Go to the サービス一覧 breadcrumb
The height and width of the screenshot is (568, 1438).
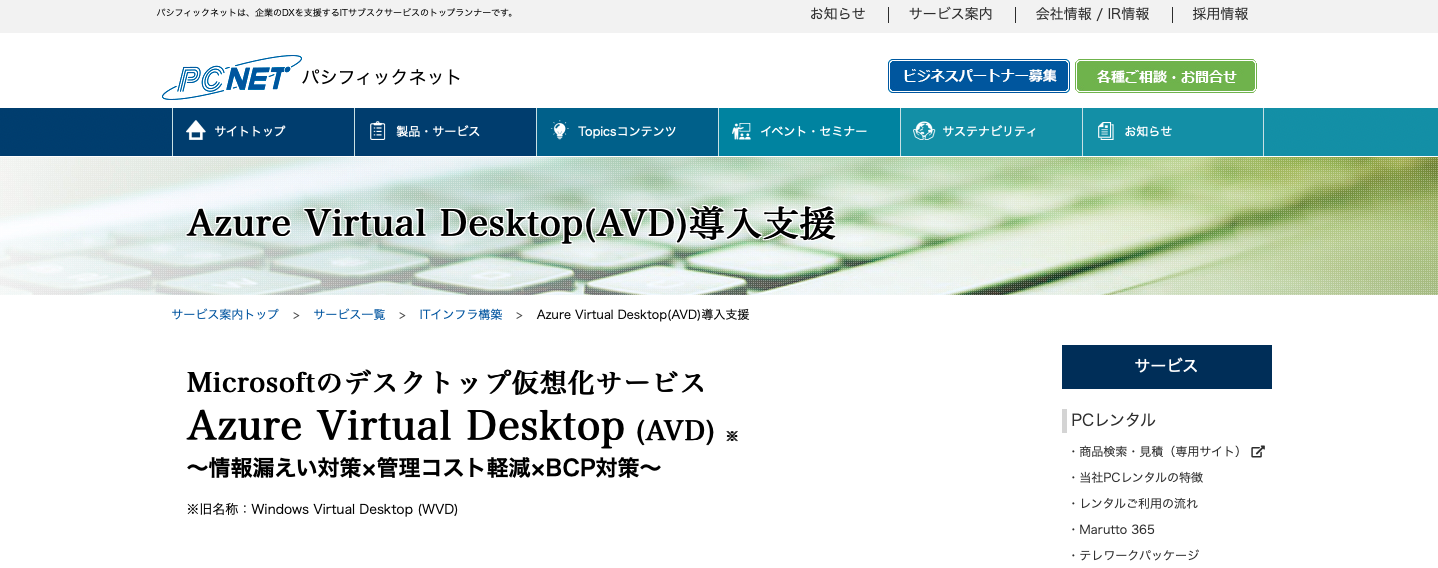click(x=349, y=314)
